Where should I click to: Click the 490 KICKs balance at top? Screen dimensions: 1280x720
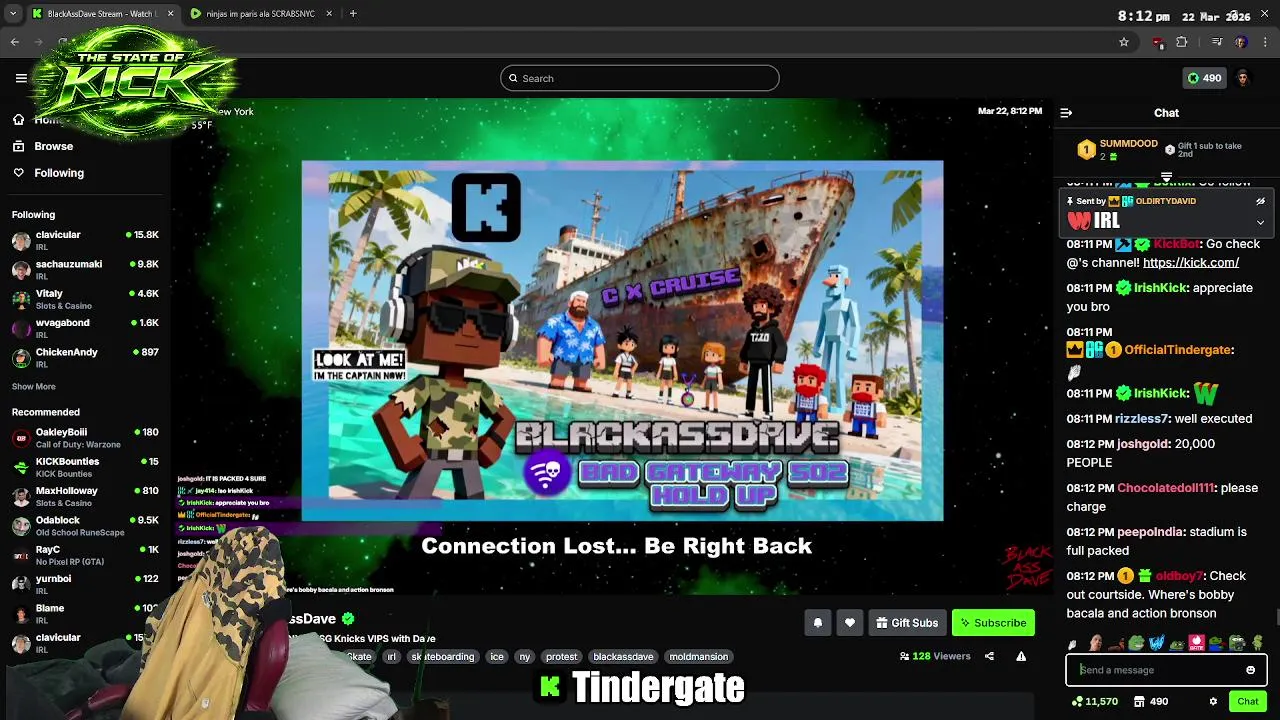(x=1204, y=78)
